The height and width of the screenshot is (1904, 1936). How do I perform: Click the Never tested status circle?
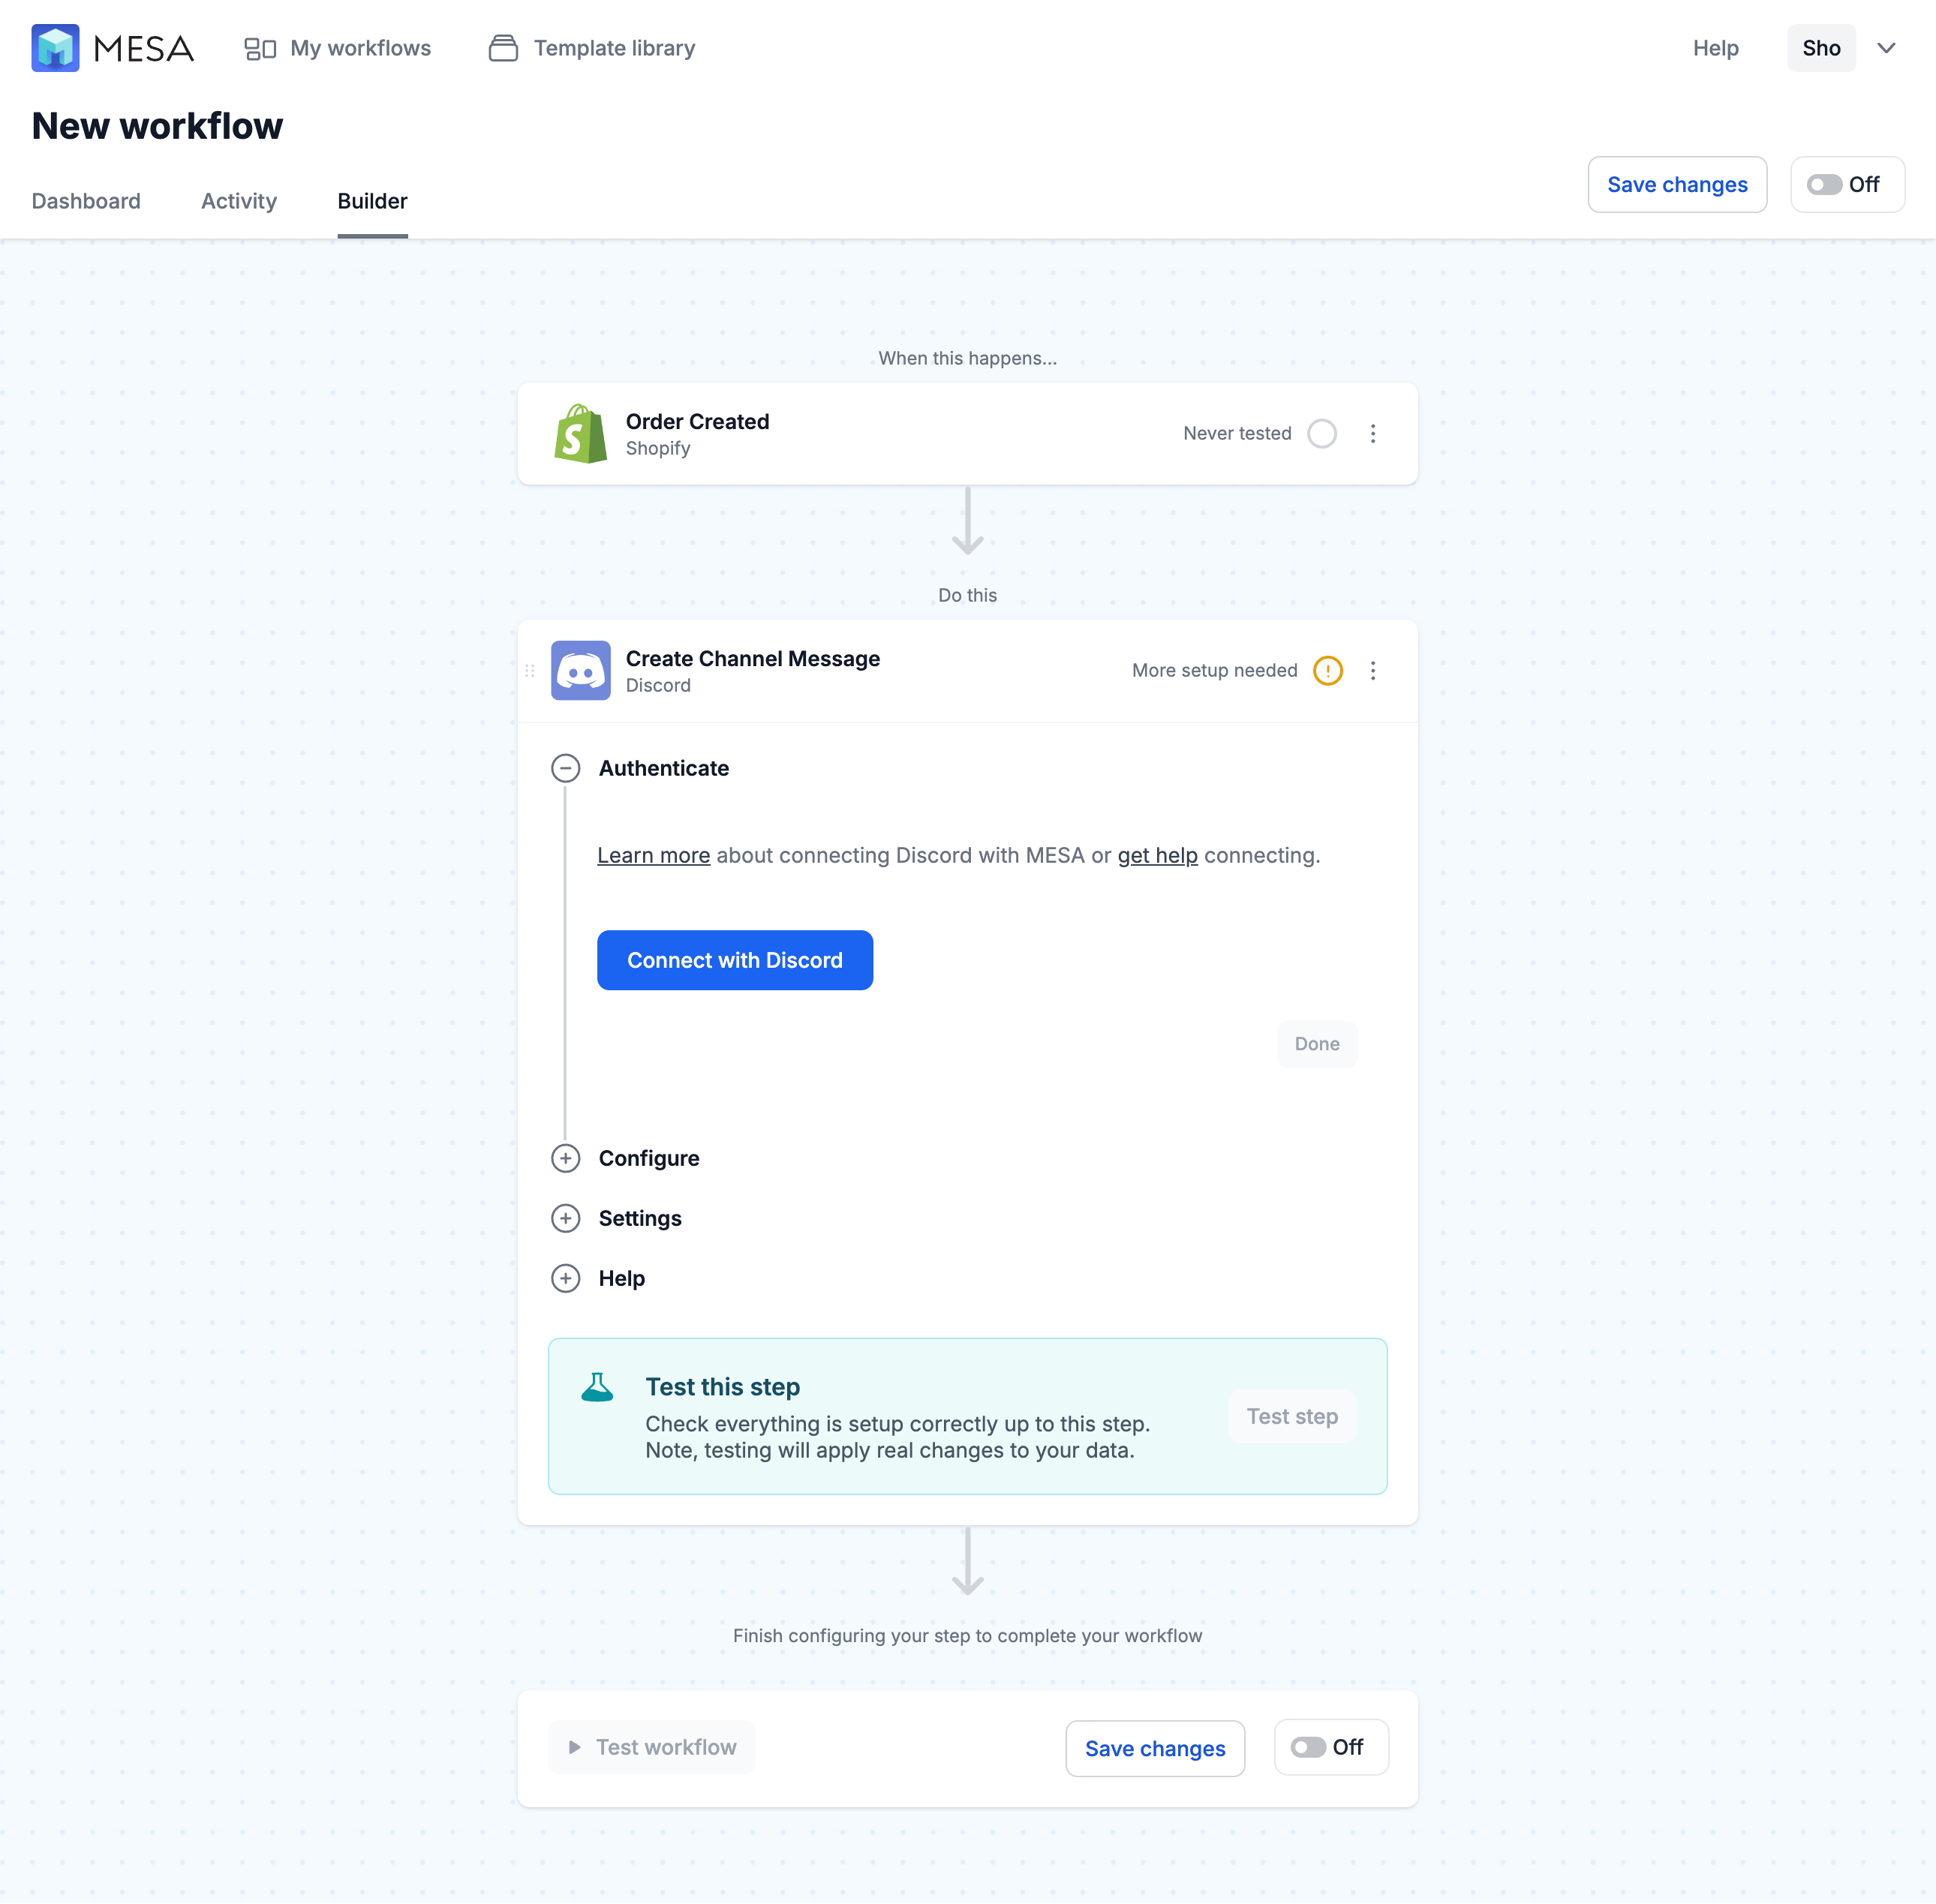pos(1321,434)
